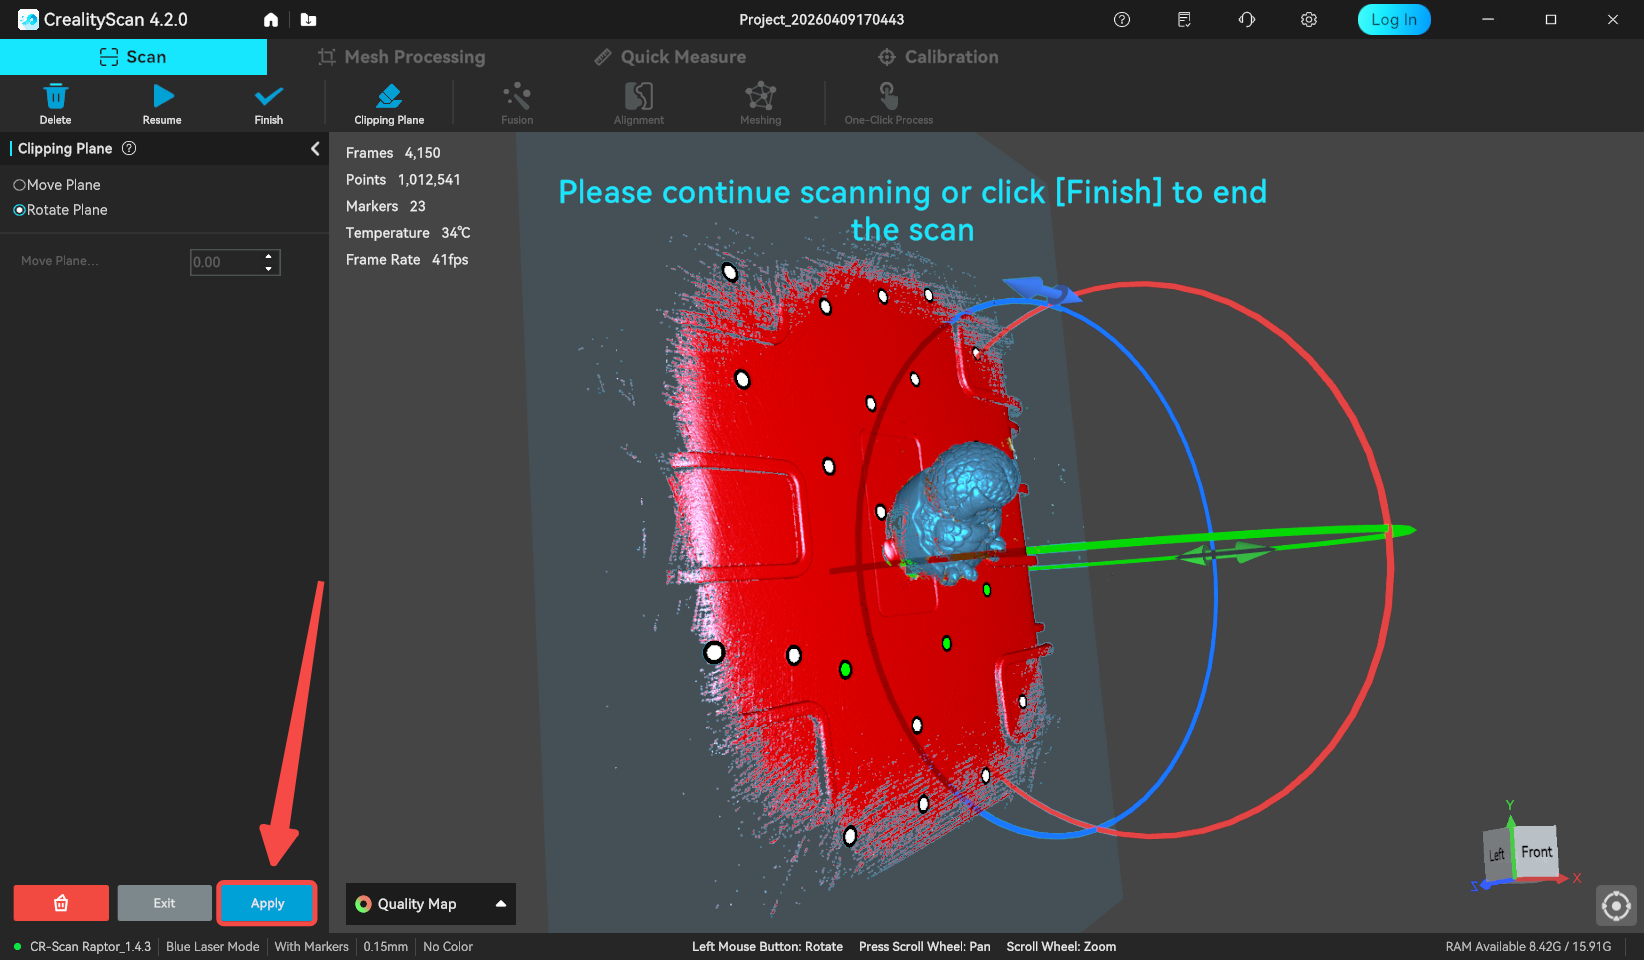Collapse the Clipping Plane side panel
This screenshot has width=1644, height=960.
tap(315, 149)
